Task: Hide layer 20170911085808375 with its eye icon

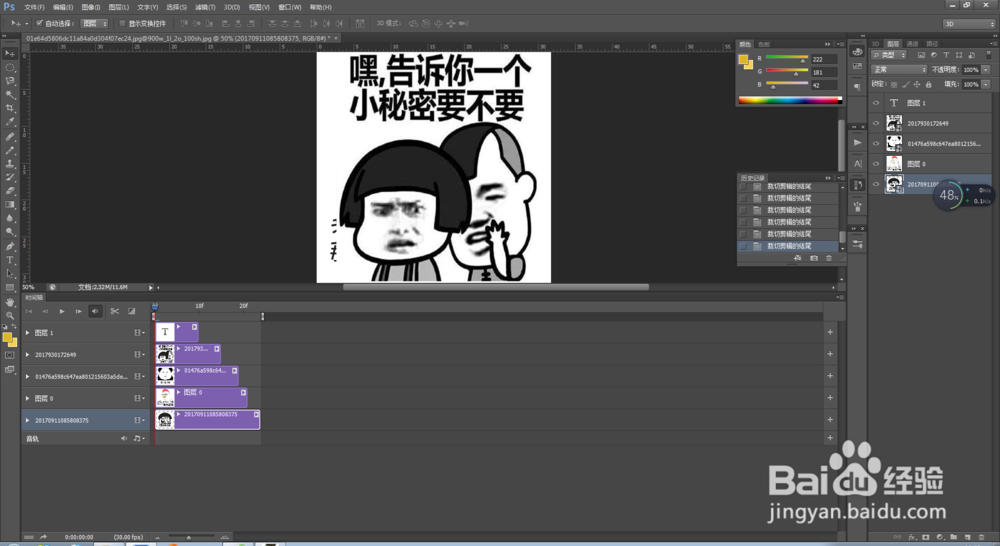Action: click(876, 184)
